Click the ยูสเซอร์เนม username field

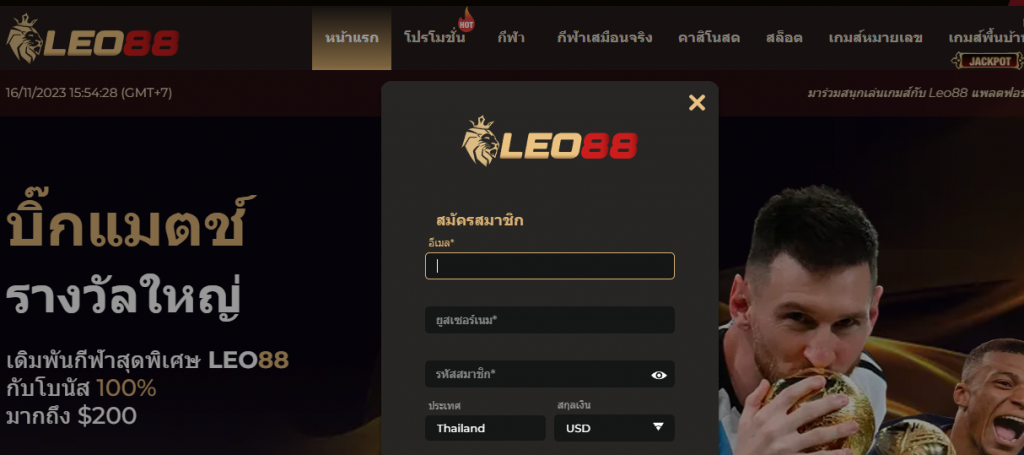coord(550,320)
